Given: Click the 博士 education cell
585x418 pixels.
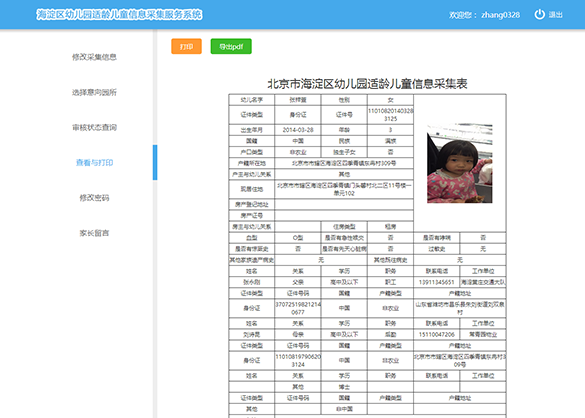Looking at the screenshot, I should (344, 387).
